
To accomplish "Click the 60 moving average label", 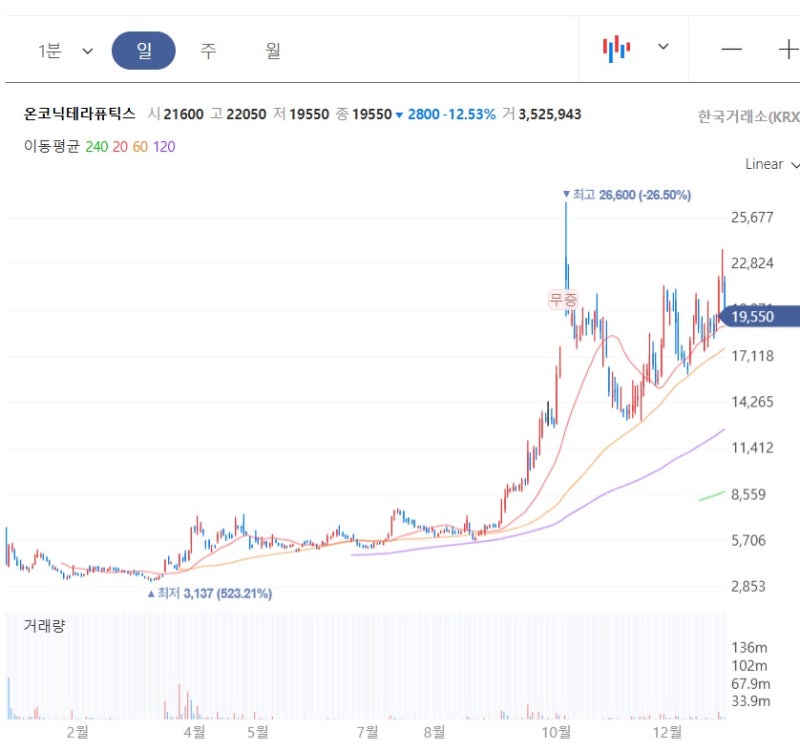I will (140, 147).
